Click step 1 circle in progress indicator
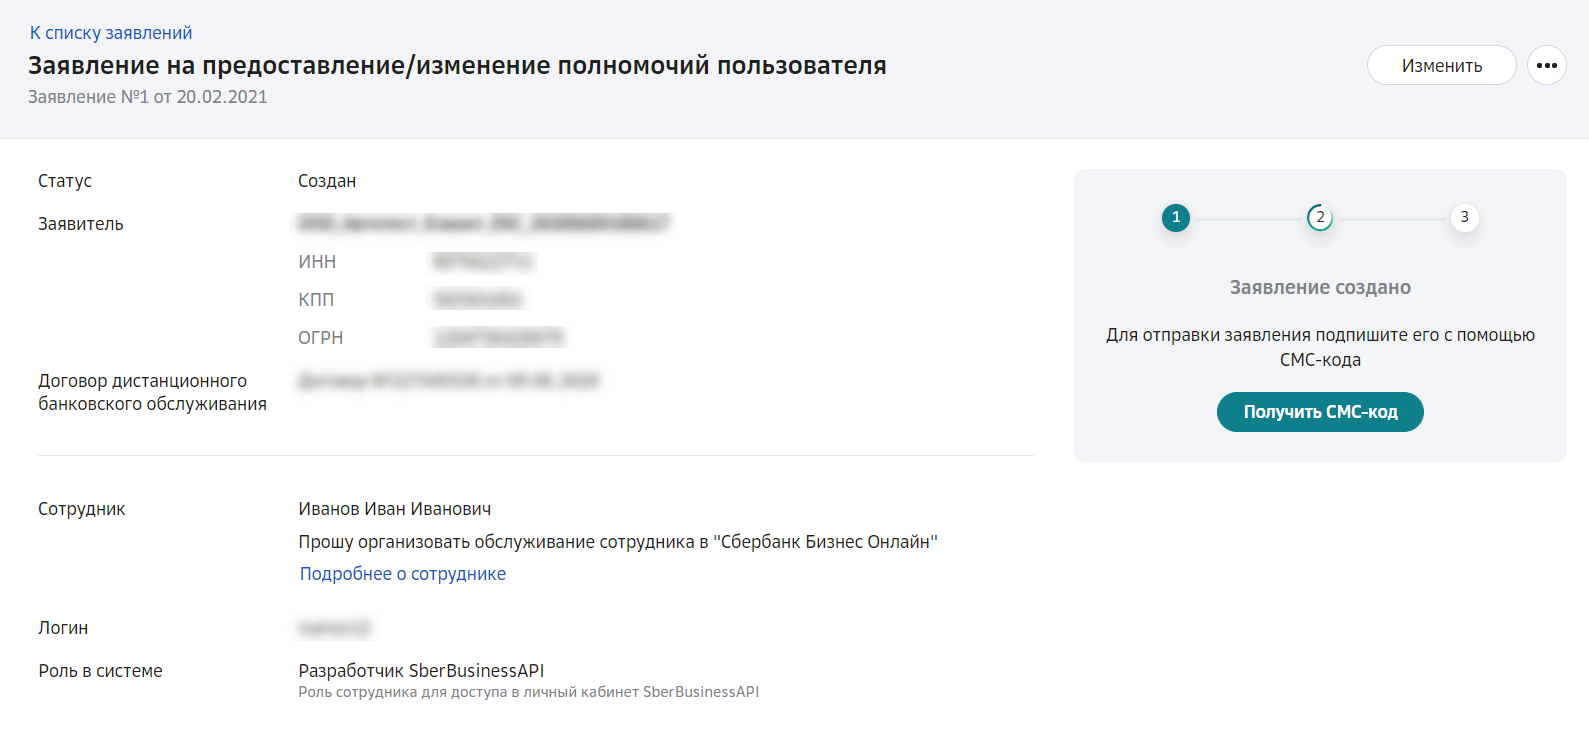This screenshot has height=739, width=1589. [x=1176, y=217]
